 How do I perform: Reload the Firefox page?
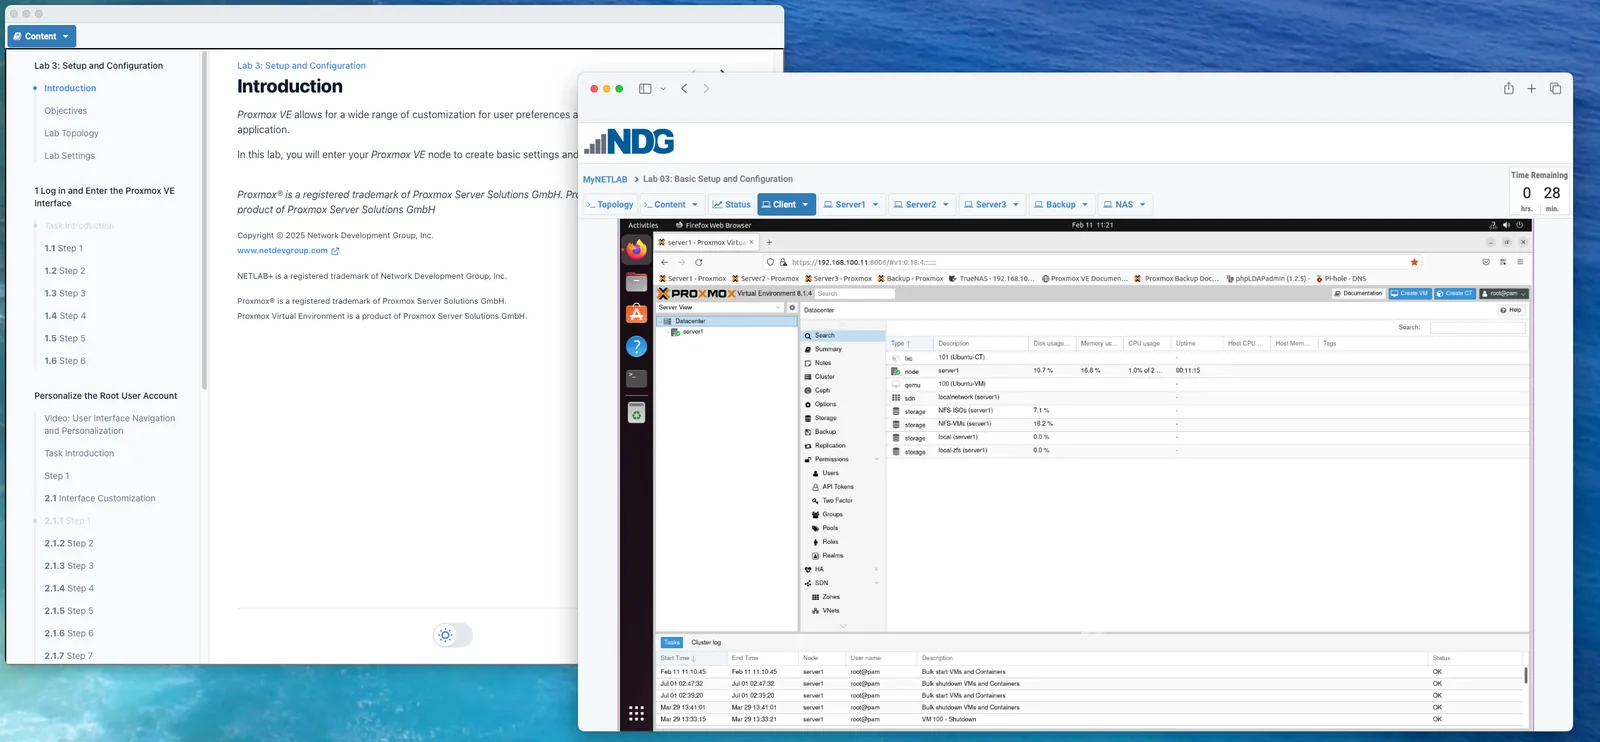pyautogui.click(x=698, y=262)
